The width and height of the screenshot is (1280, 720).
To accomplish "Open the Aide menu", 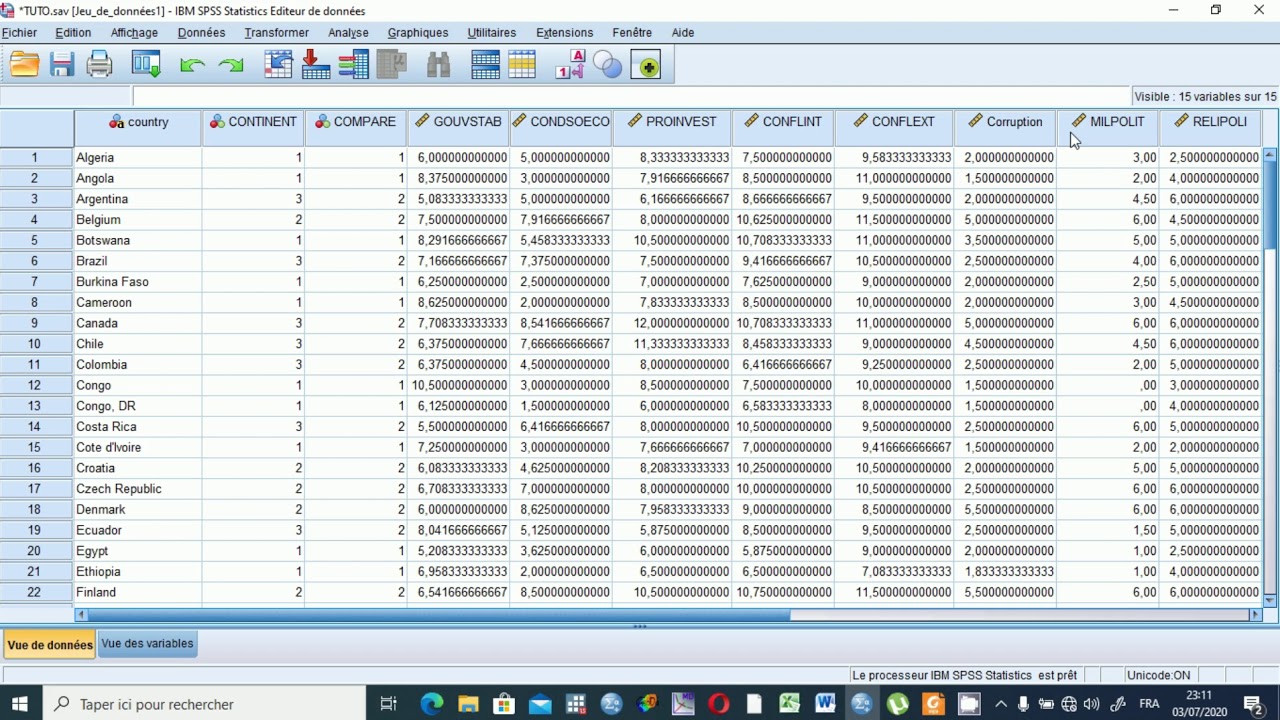I will [683, 32].
